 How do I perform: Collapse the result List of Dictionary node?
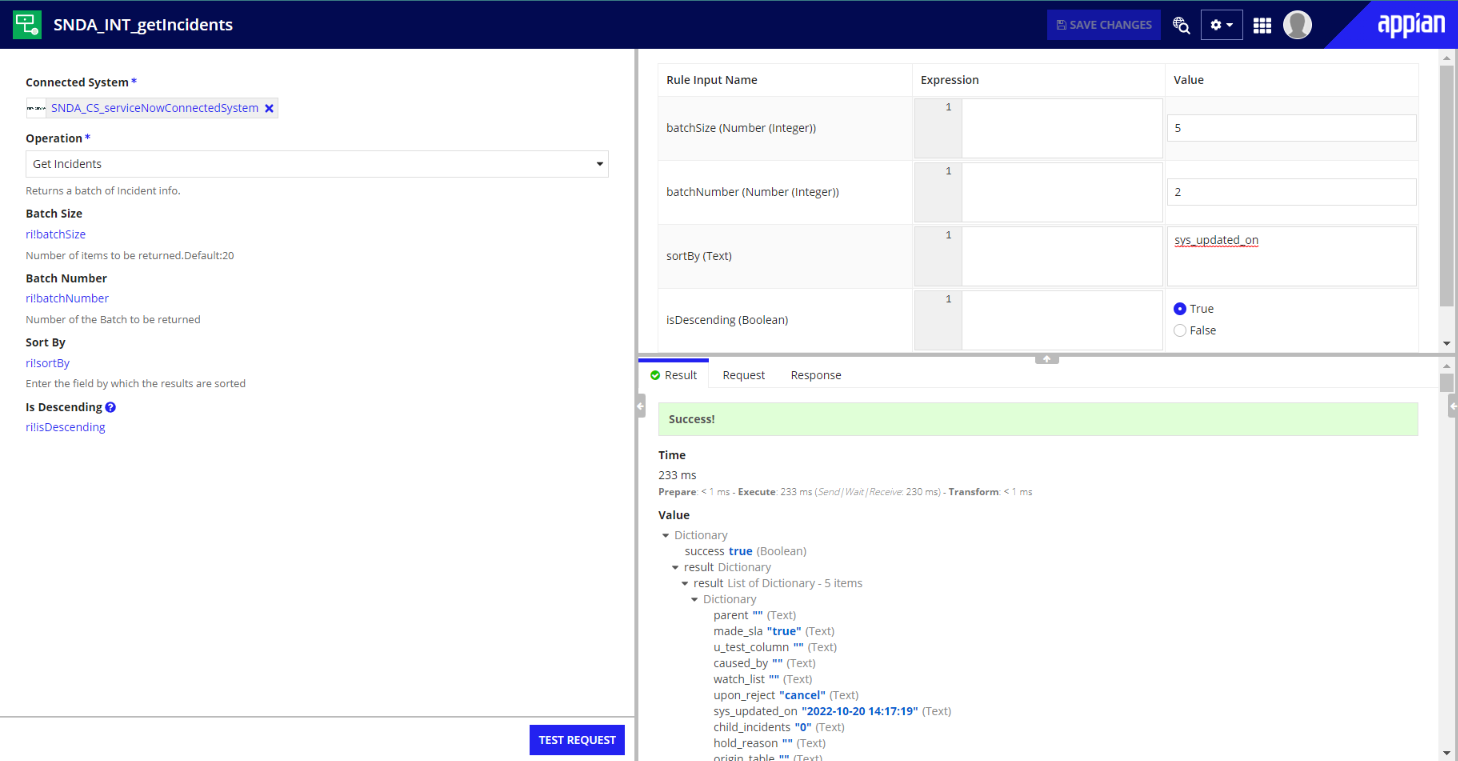(685, 583)
